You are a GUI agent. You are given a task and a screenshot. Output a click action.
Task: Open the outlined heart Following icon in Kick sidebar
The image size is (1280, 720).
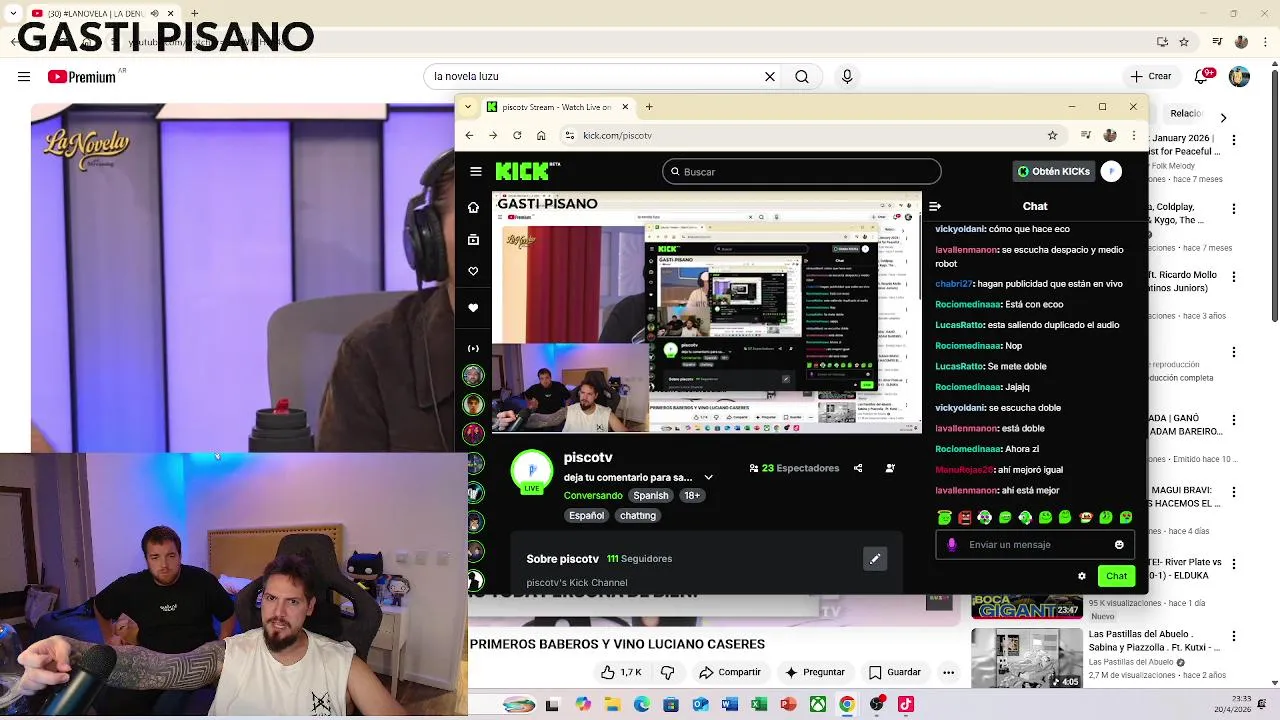[x=474, y=271]
